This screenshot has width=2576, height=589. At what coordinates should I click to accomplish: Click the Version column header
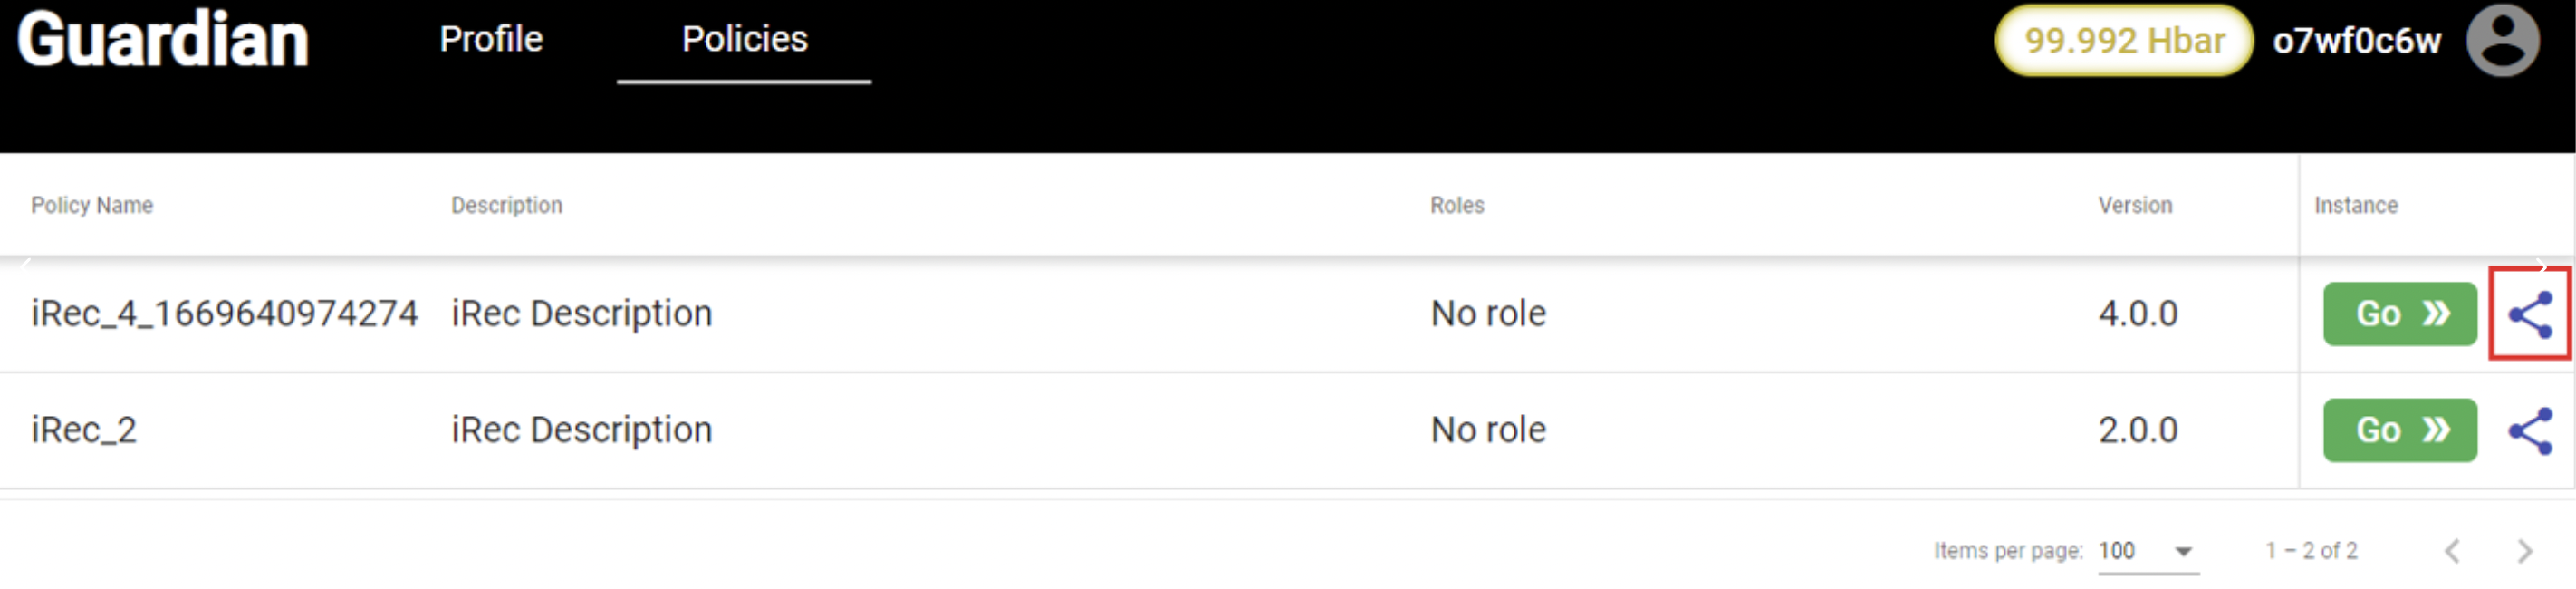click(2134, 205)
